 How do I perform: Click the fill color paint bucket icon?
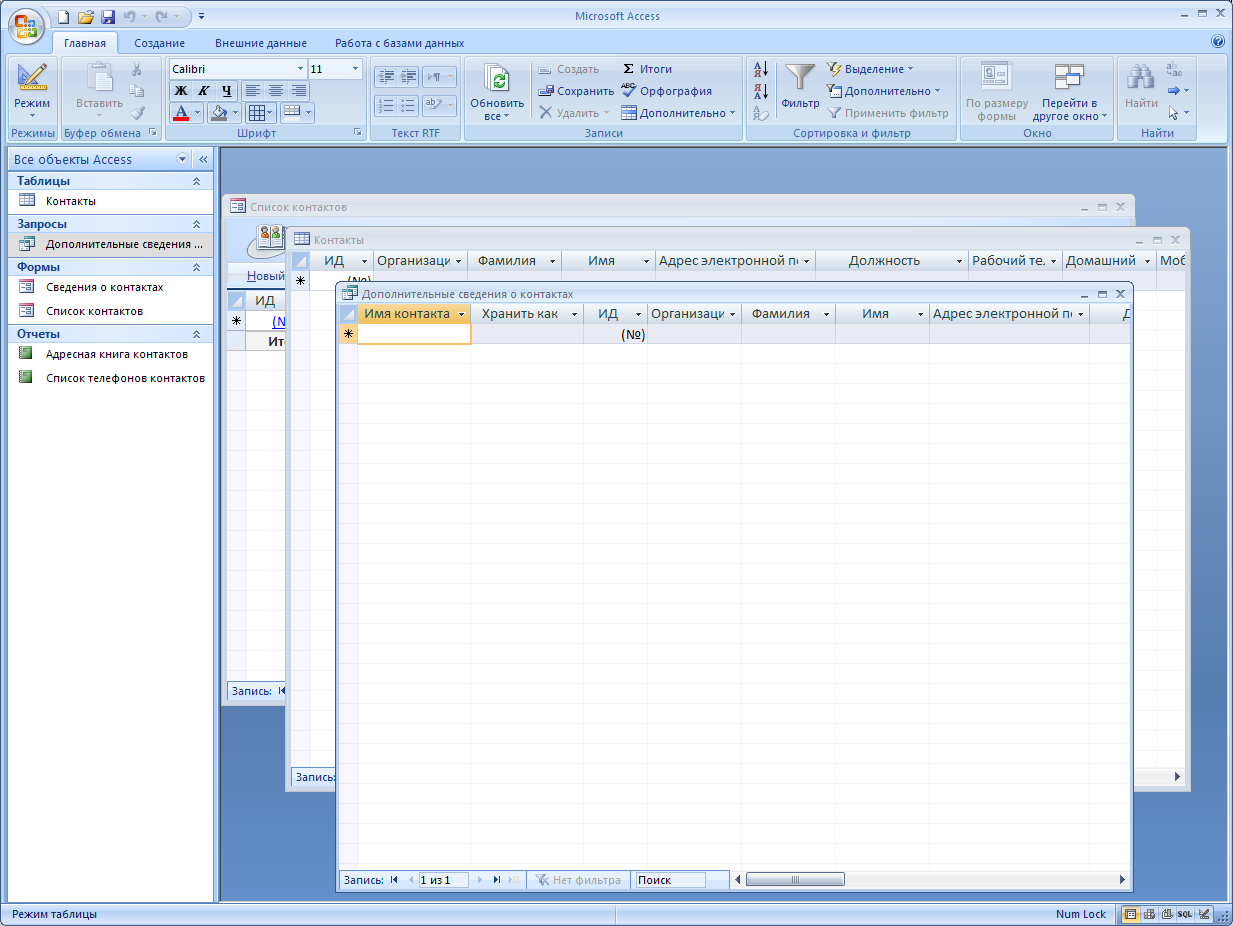[x=219, y=113]
